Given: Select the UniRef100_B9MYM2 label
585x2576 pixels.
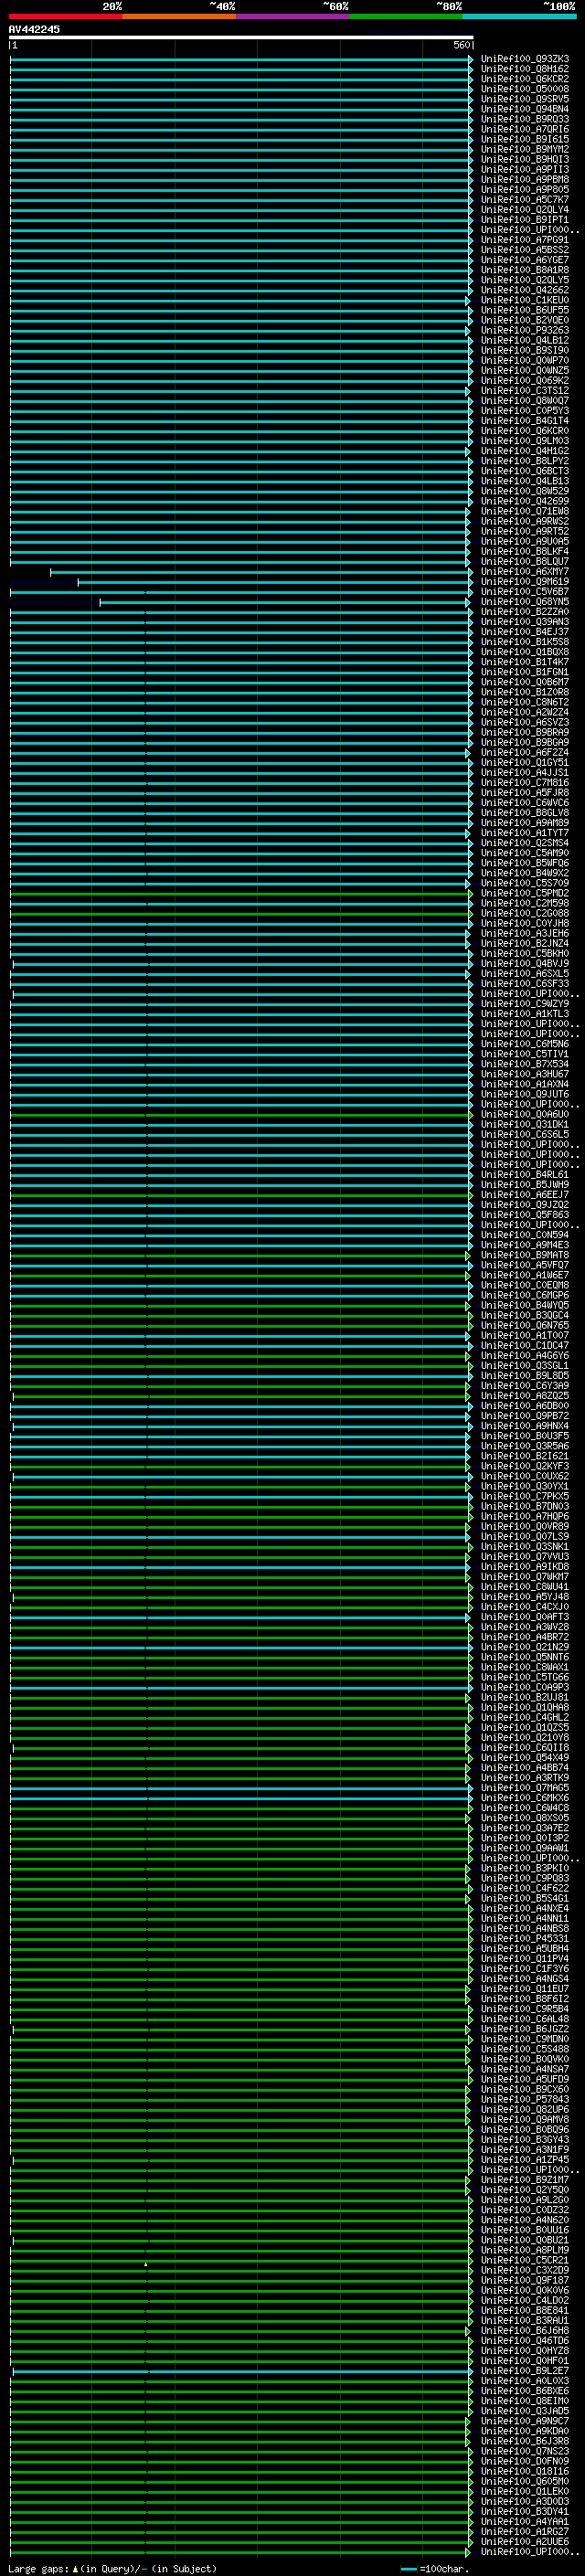Looking at the screenshot, I should (x=525, y=149).
